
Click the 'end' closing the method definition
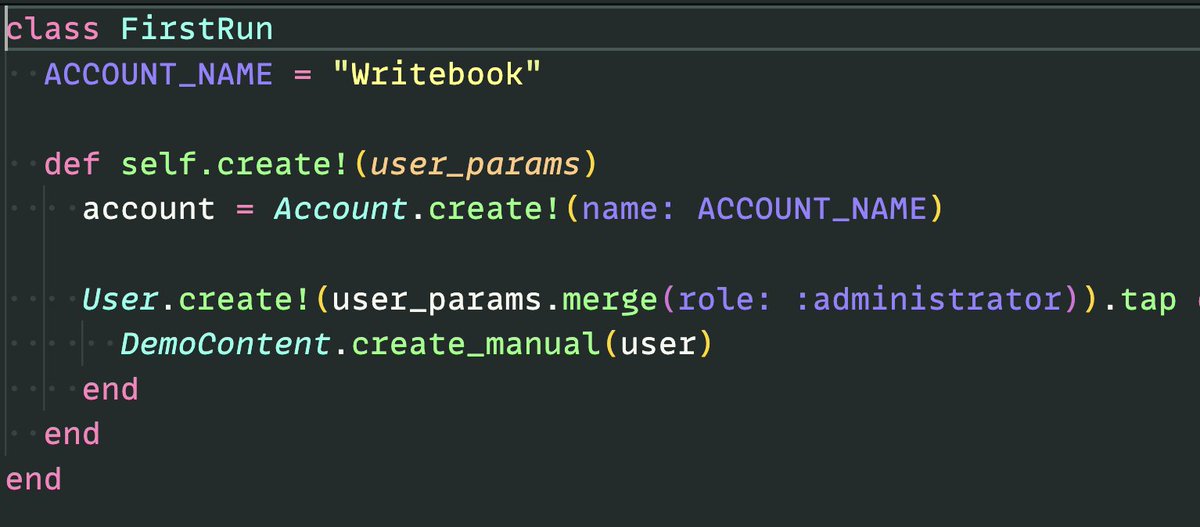pos(72,434)
